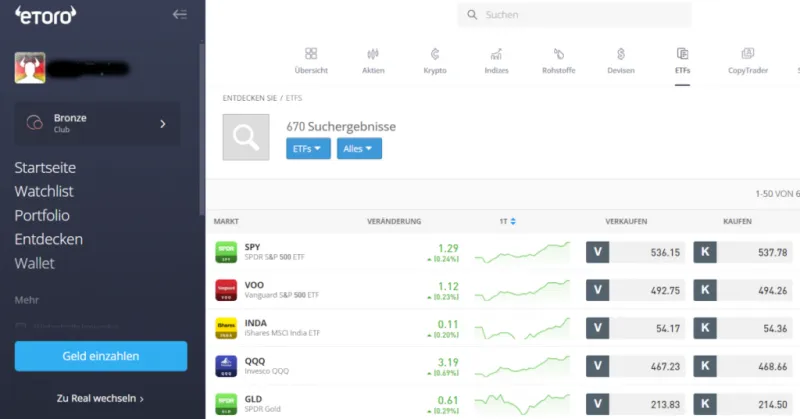This screenshot has height=419, width=800.
Task: Open the user profile avatar
Action: [x=30, y=68]
